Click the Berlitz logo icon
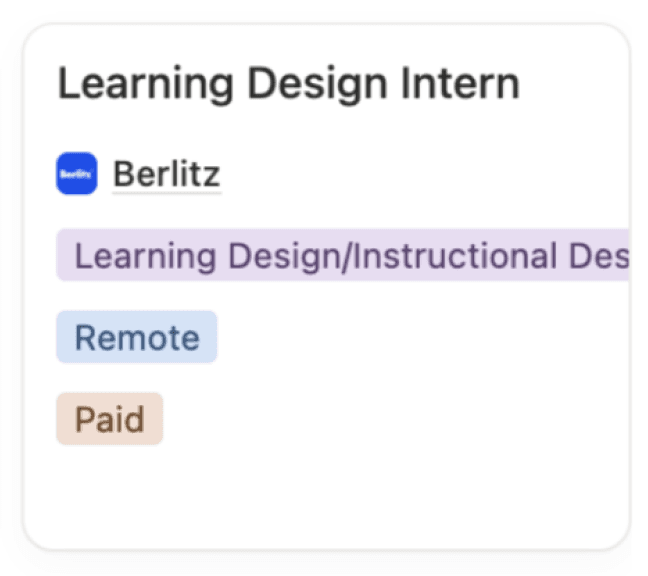 coord(77,174)
